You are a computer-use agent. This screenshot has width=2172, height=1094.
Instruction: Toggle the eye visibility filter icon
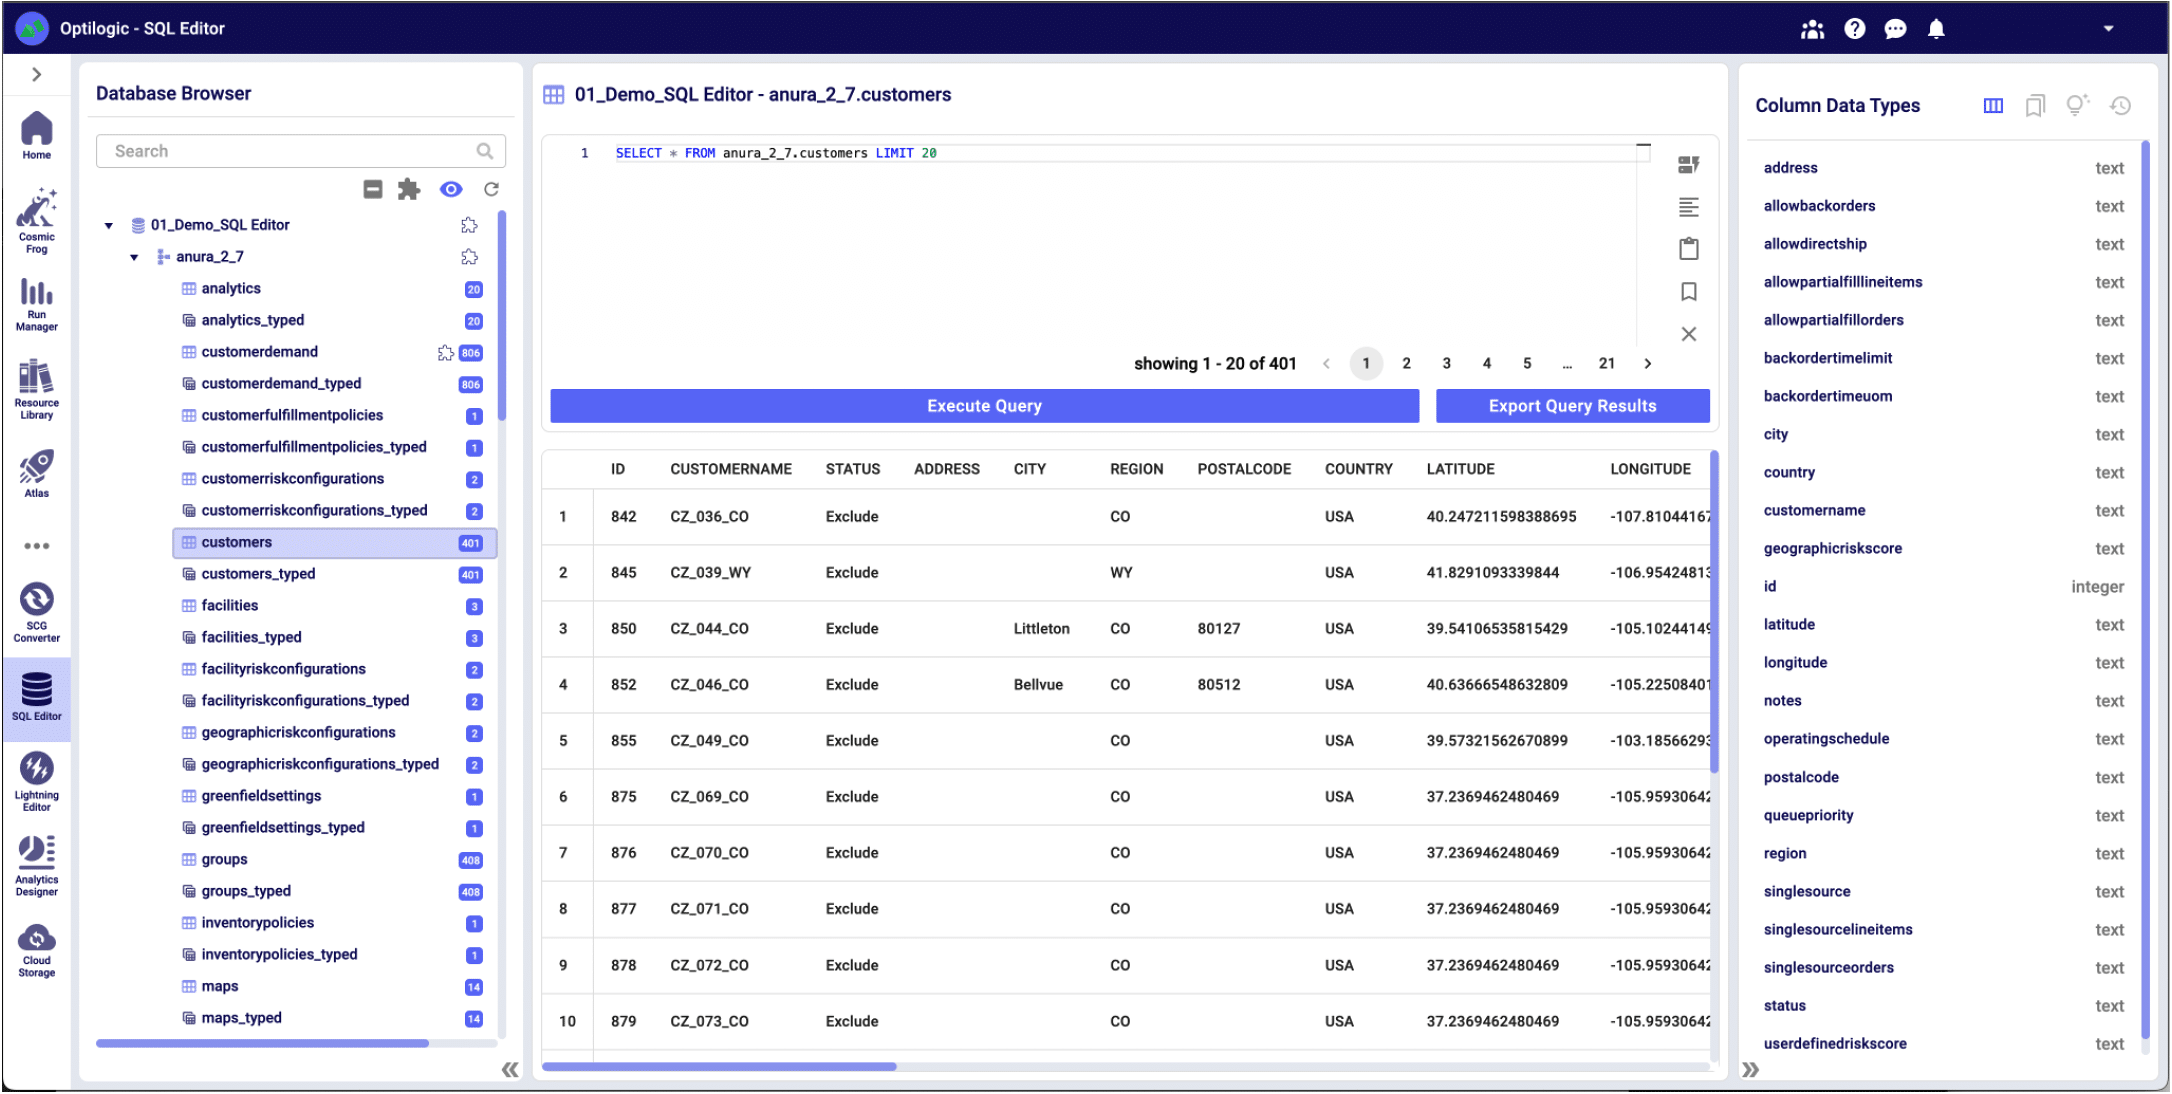pyautogui.click(x=451, y=189)
